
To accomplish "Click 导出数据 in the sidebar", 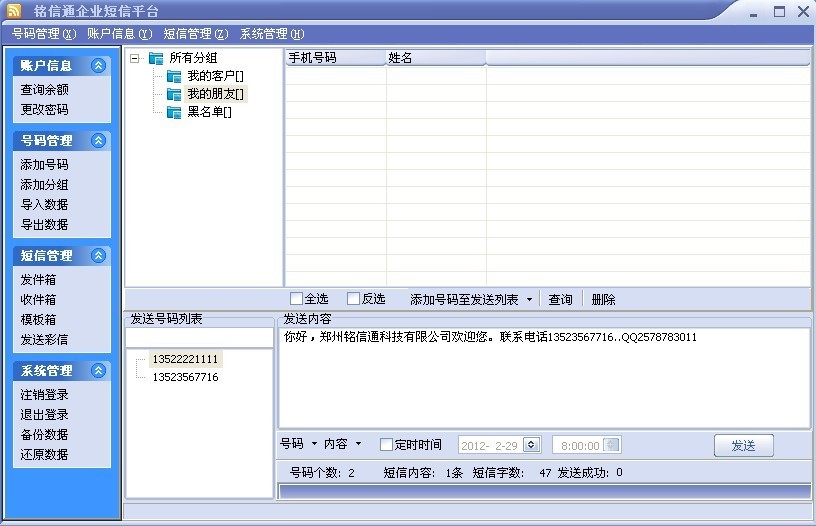I will (x=44, y=225).
